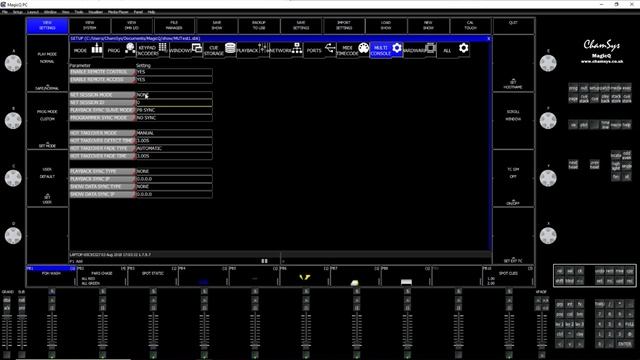Click encoder wheel C
This screenshot has height=360, width=640.
pyautogui.click(x=13, y=178)
